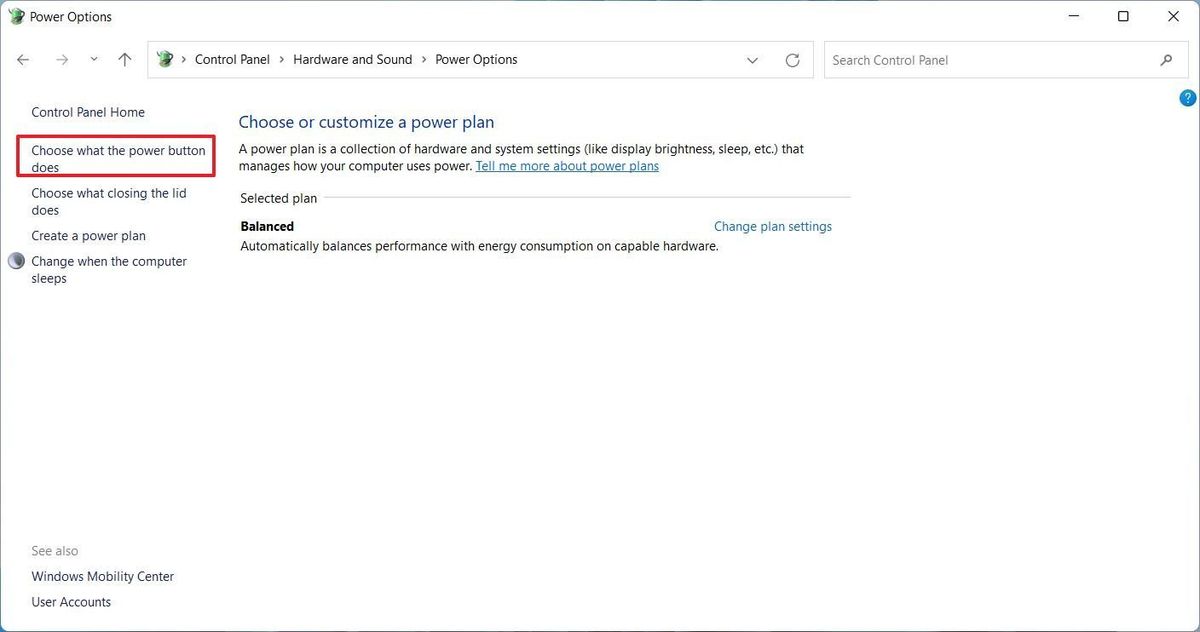Expand the breadcrumb chevron after Power Options

tap(753, 60)
